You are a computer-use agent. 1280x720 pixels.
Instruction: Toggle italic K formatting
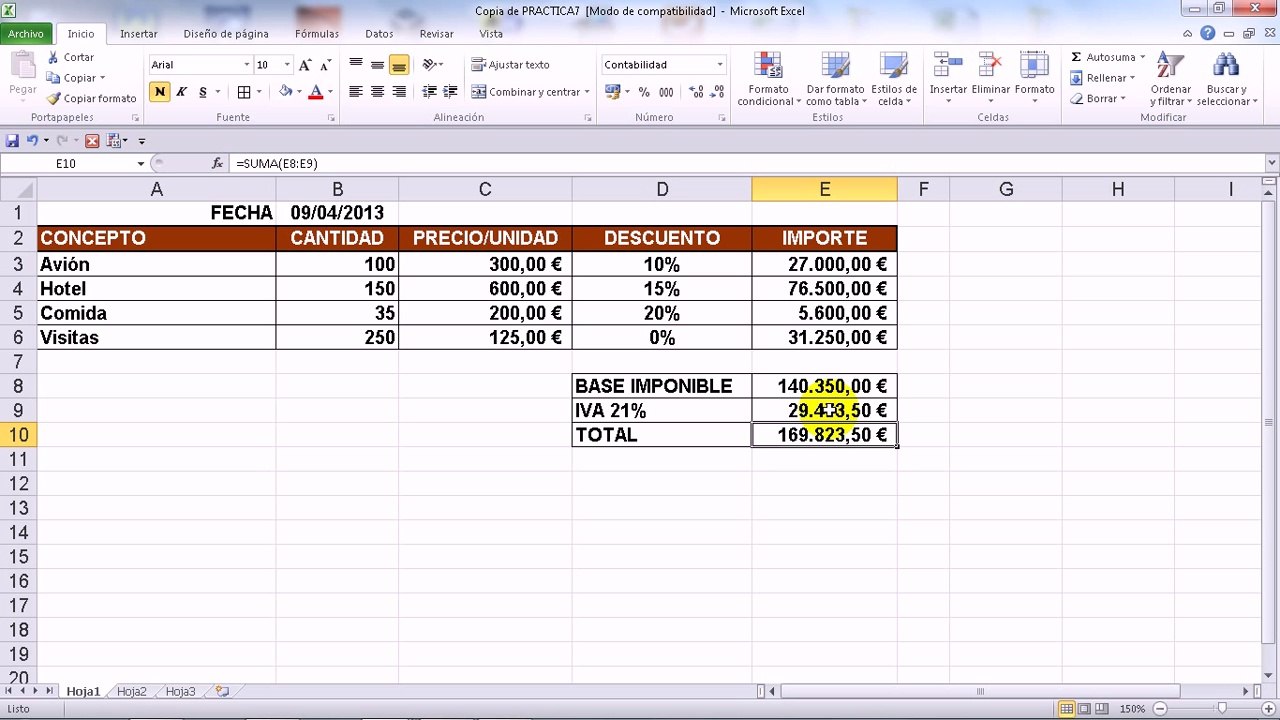coord(181,92)
